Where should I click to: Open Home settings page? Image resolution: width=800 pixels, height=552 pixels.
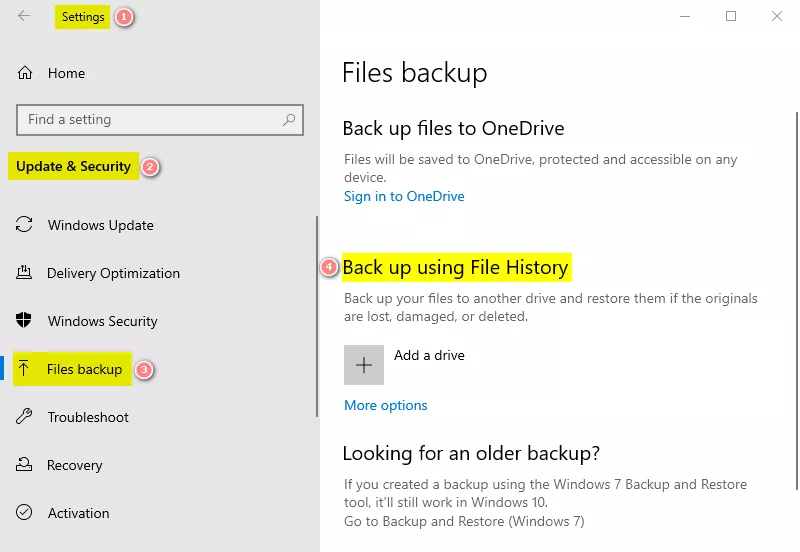pos(66,73)
